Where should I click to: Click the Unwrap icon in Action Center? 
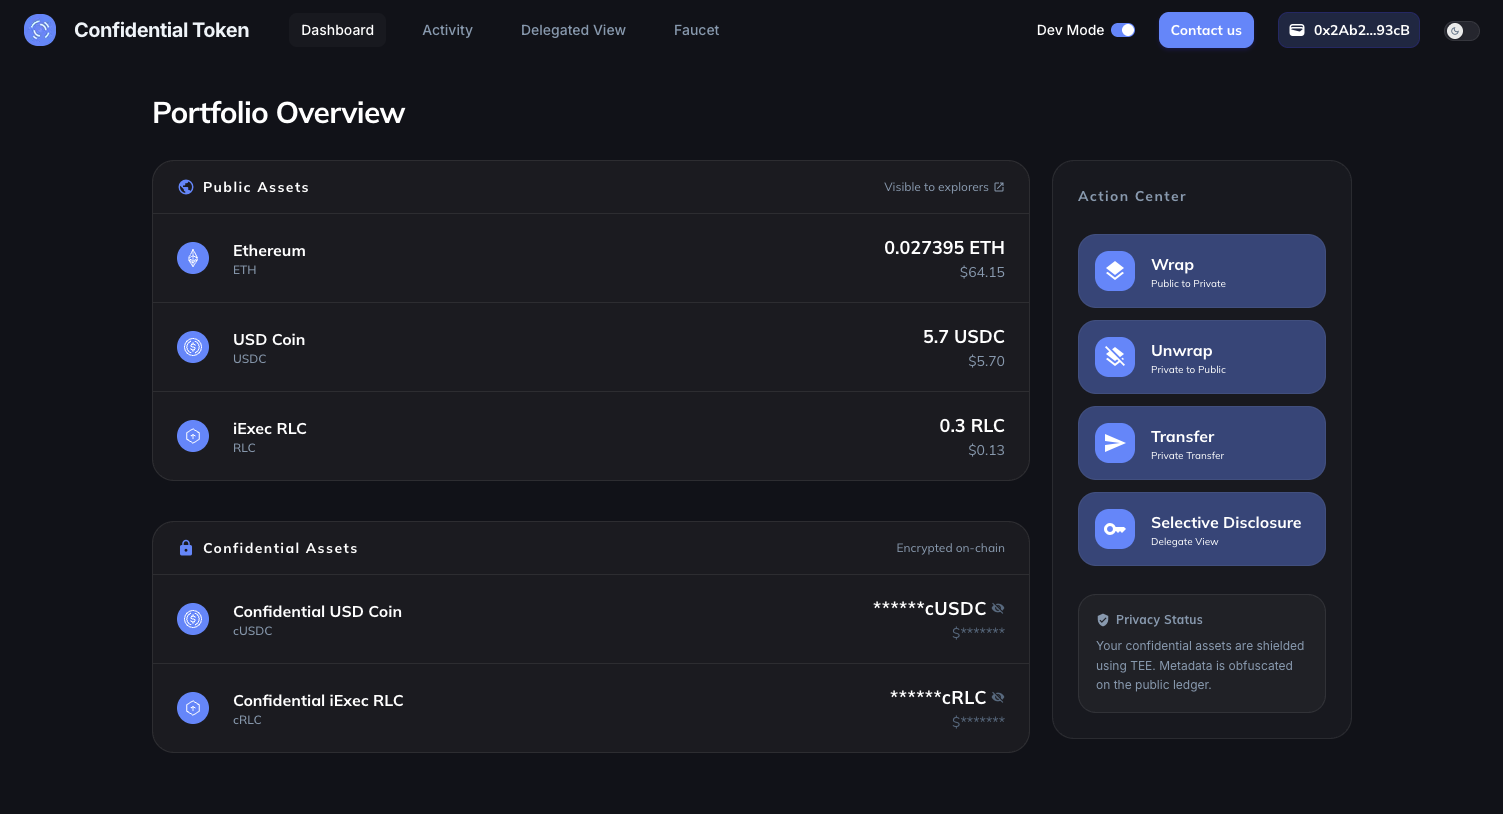click(1114, 356)
